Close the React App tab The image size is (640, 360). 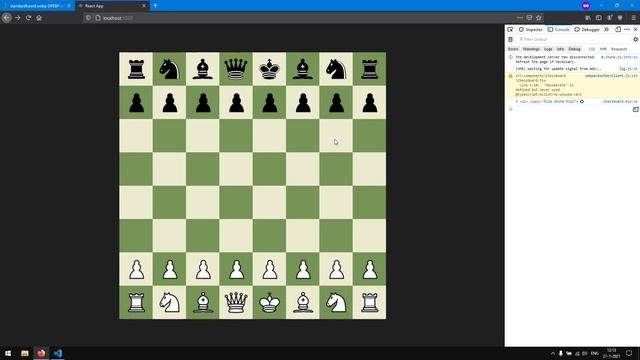144,6
